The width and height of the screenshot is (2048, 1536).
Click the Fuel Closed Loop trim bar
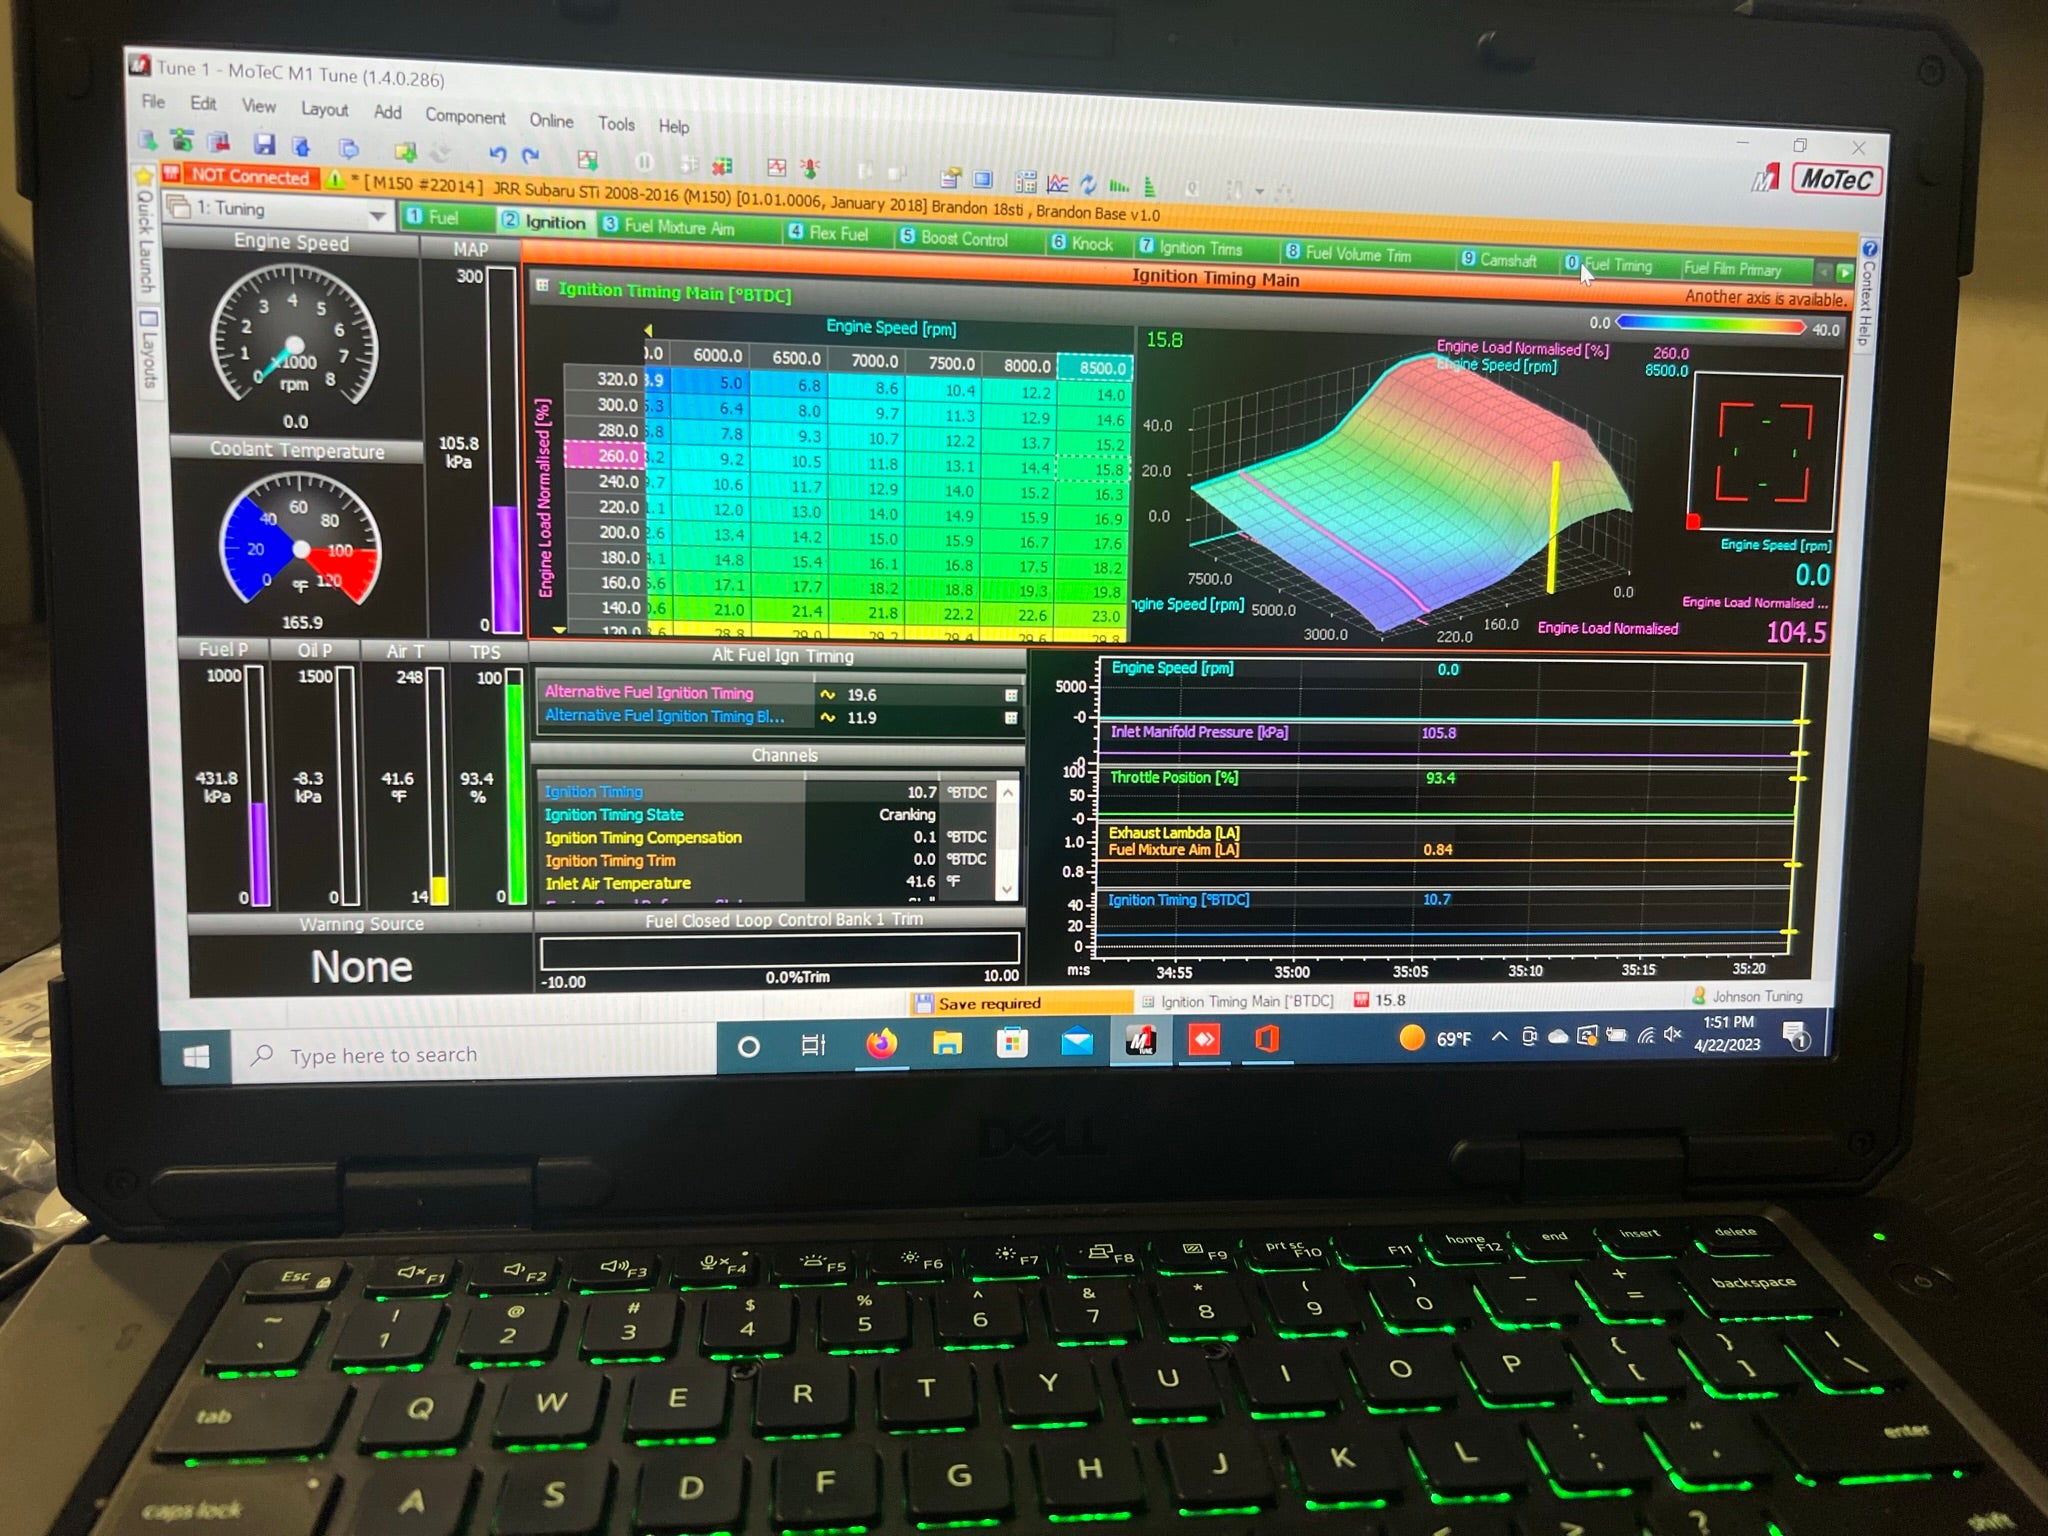(779, 949)
